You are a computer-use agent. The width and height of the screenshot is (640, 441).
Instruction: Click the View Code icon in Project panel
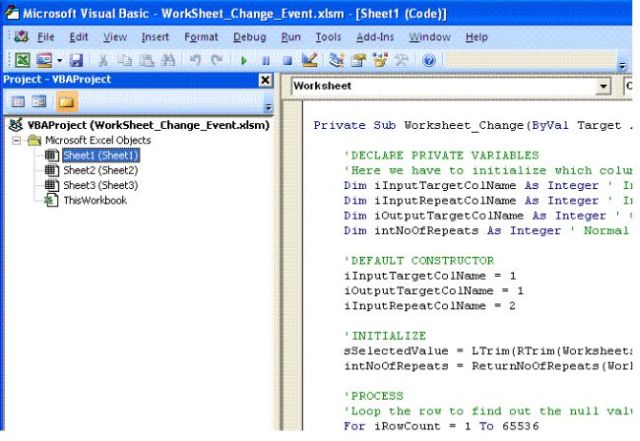click(x=18, y=101)
